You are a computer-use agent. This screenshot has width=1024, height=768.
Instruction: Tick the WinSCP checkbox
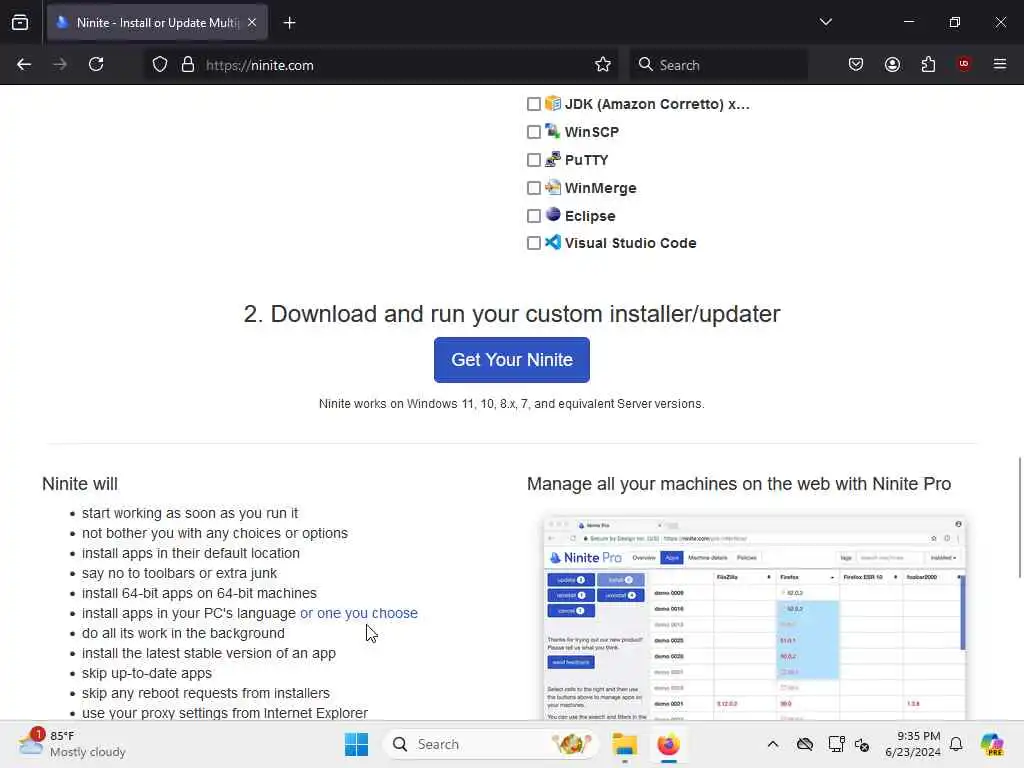534,132
